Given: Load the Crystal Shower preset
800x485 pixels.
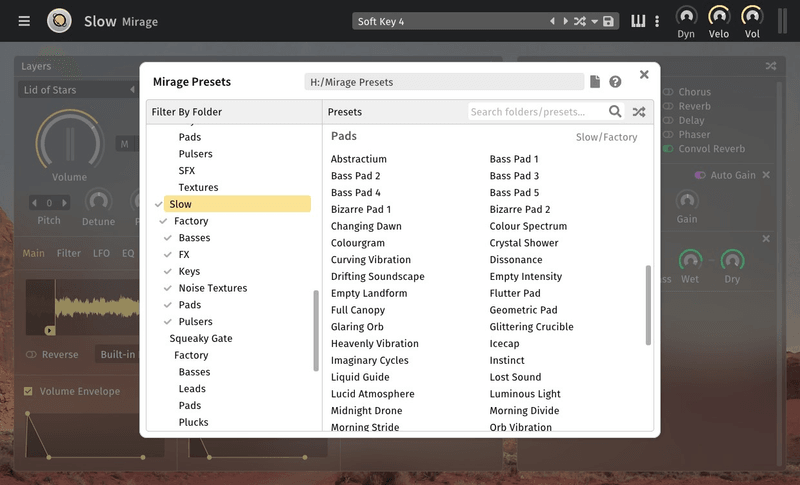Looking at the screenshot, I should pyautogui.click(x=523, y=243).
